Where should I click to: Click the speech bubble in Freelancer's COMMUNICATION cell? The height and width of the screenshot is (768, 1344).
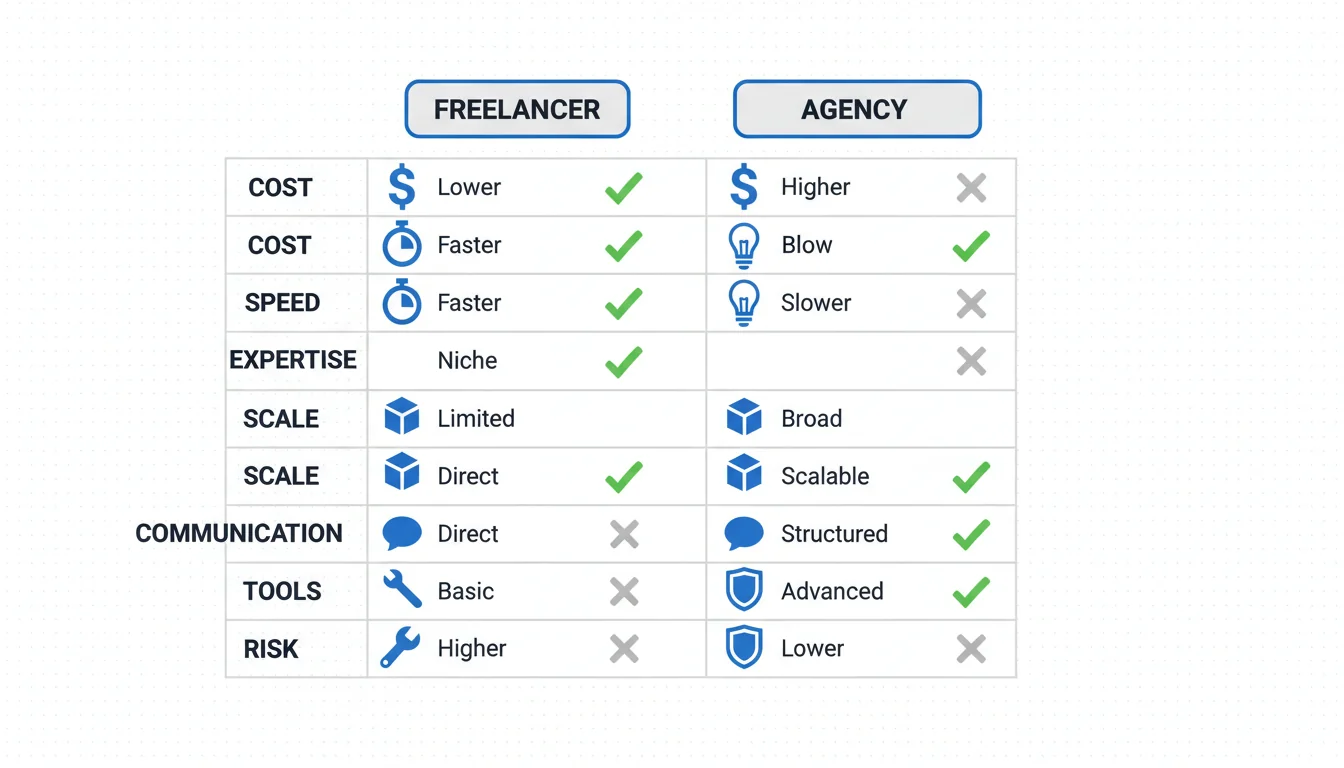[402, 534]
